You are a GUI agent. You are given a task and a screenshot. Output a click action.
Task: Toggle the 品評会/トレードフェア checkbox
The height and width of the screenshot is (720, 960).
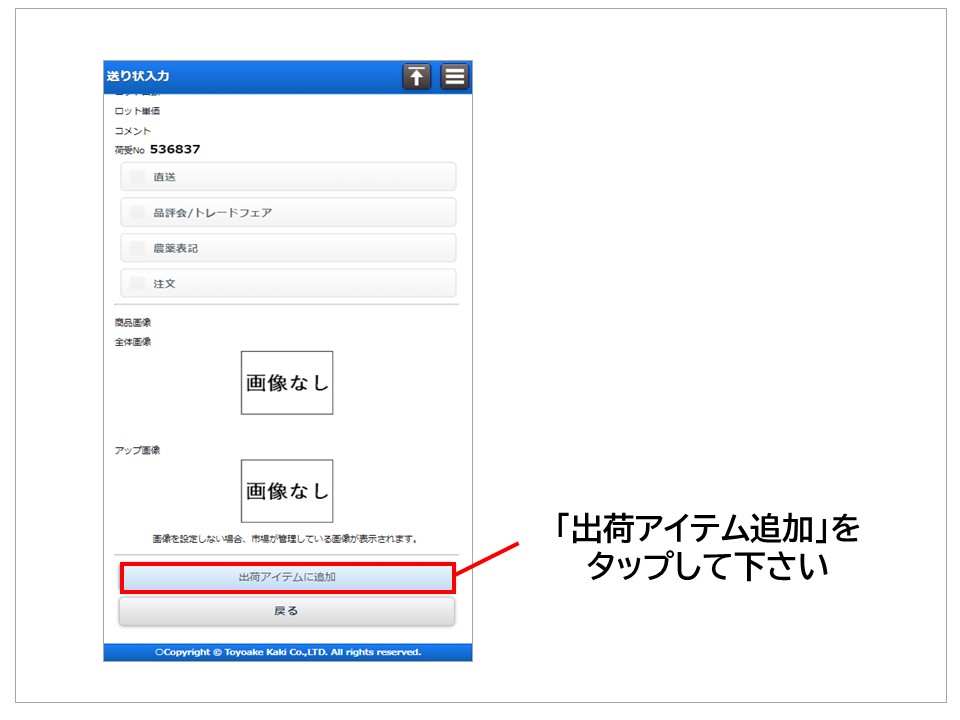click(138, 213)
